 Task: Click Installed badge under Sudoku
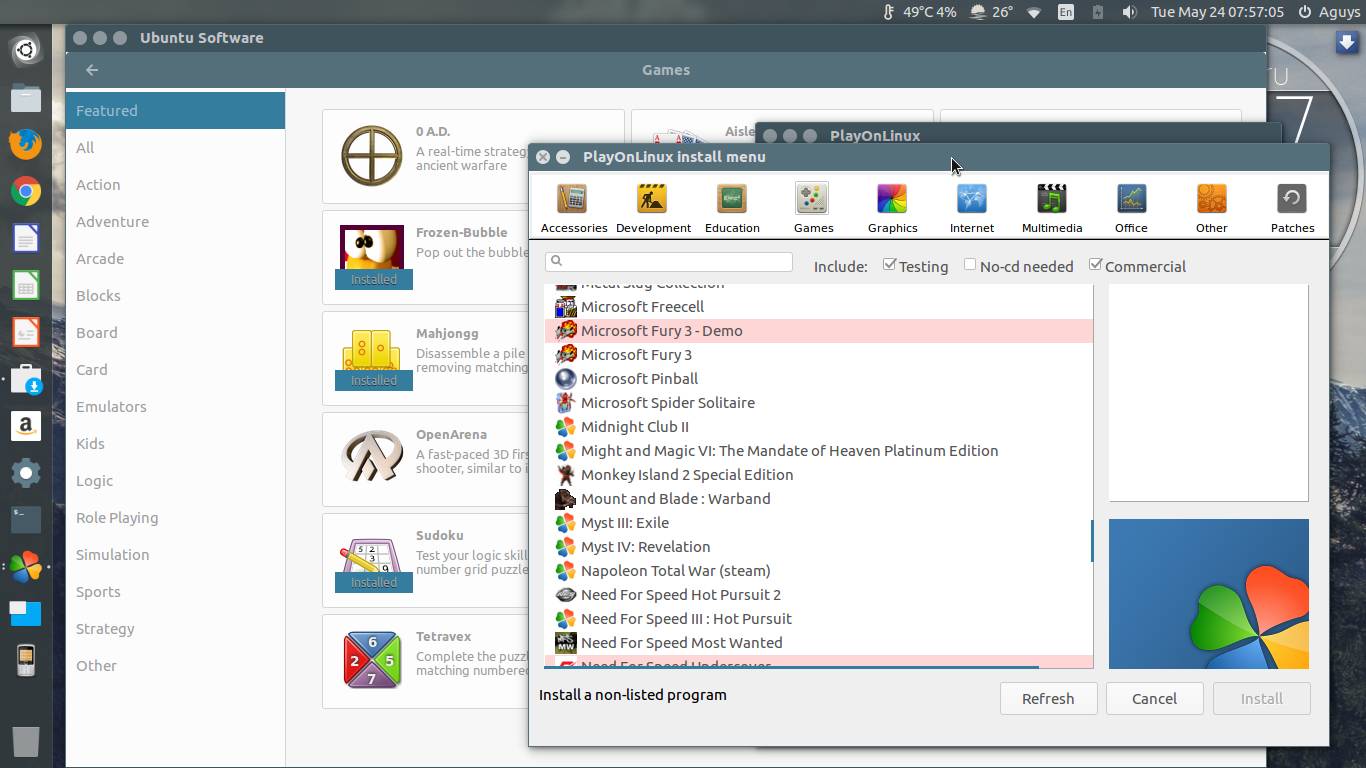tap(374, 582)
